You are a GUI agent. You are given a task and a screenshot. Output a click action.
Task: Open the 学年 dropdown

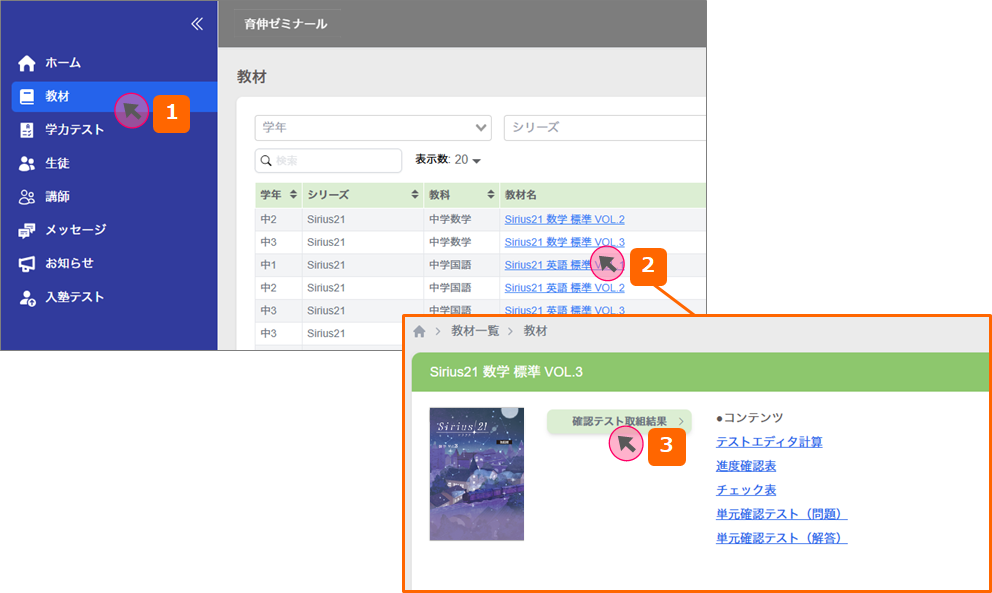[373, 127]
